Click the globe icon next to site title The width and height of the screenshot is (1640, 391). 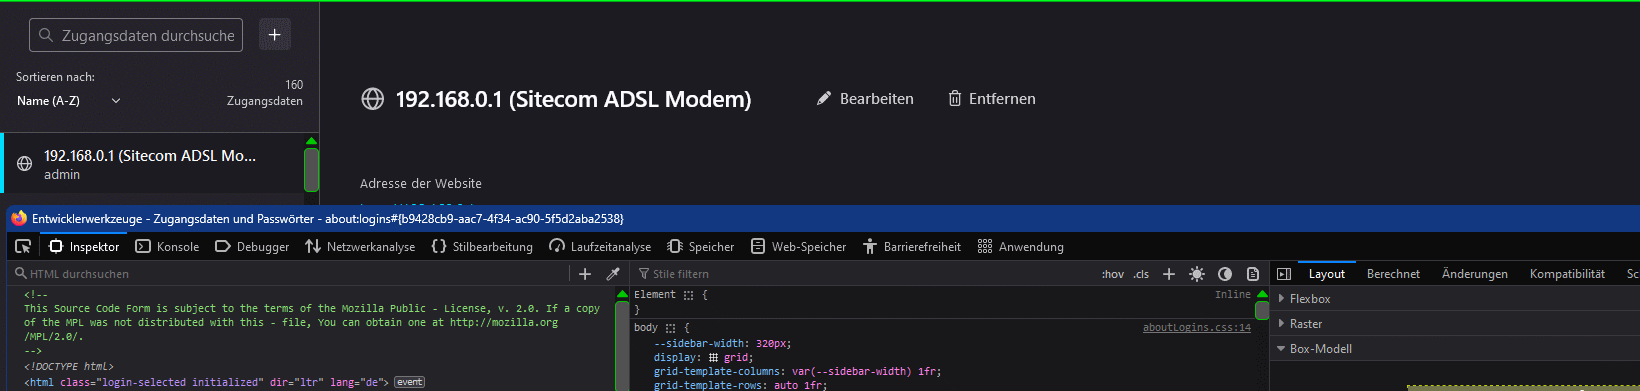click(x=372, y=99)
